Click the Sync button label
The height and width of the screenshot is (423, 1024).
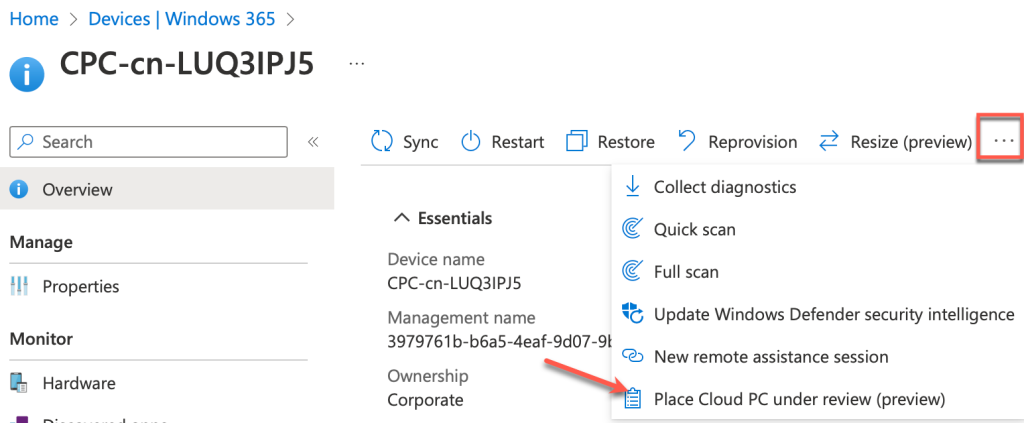click(421, 142)
